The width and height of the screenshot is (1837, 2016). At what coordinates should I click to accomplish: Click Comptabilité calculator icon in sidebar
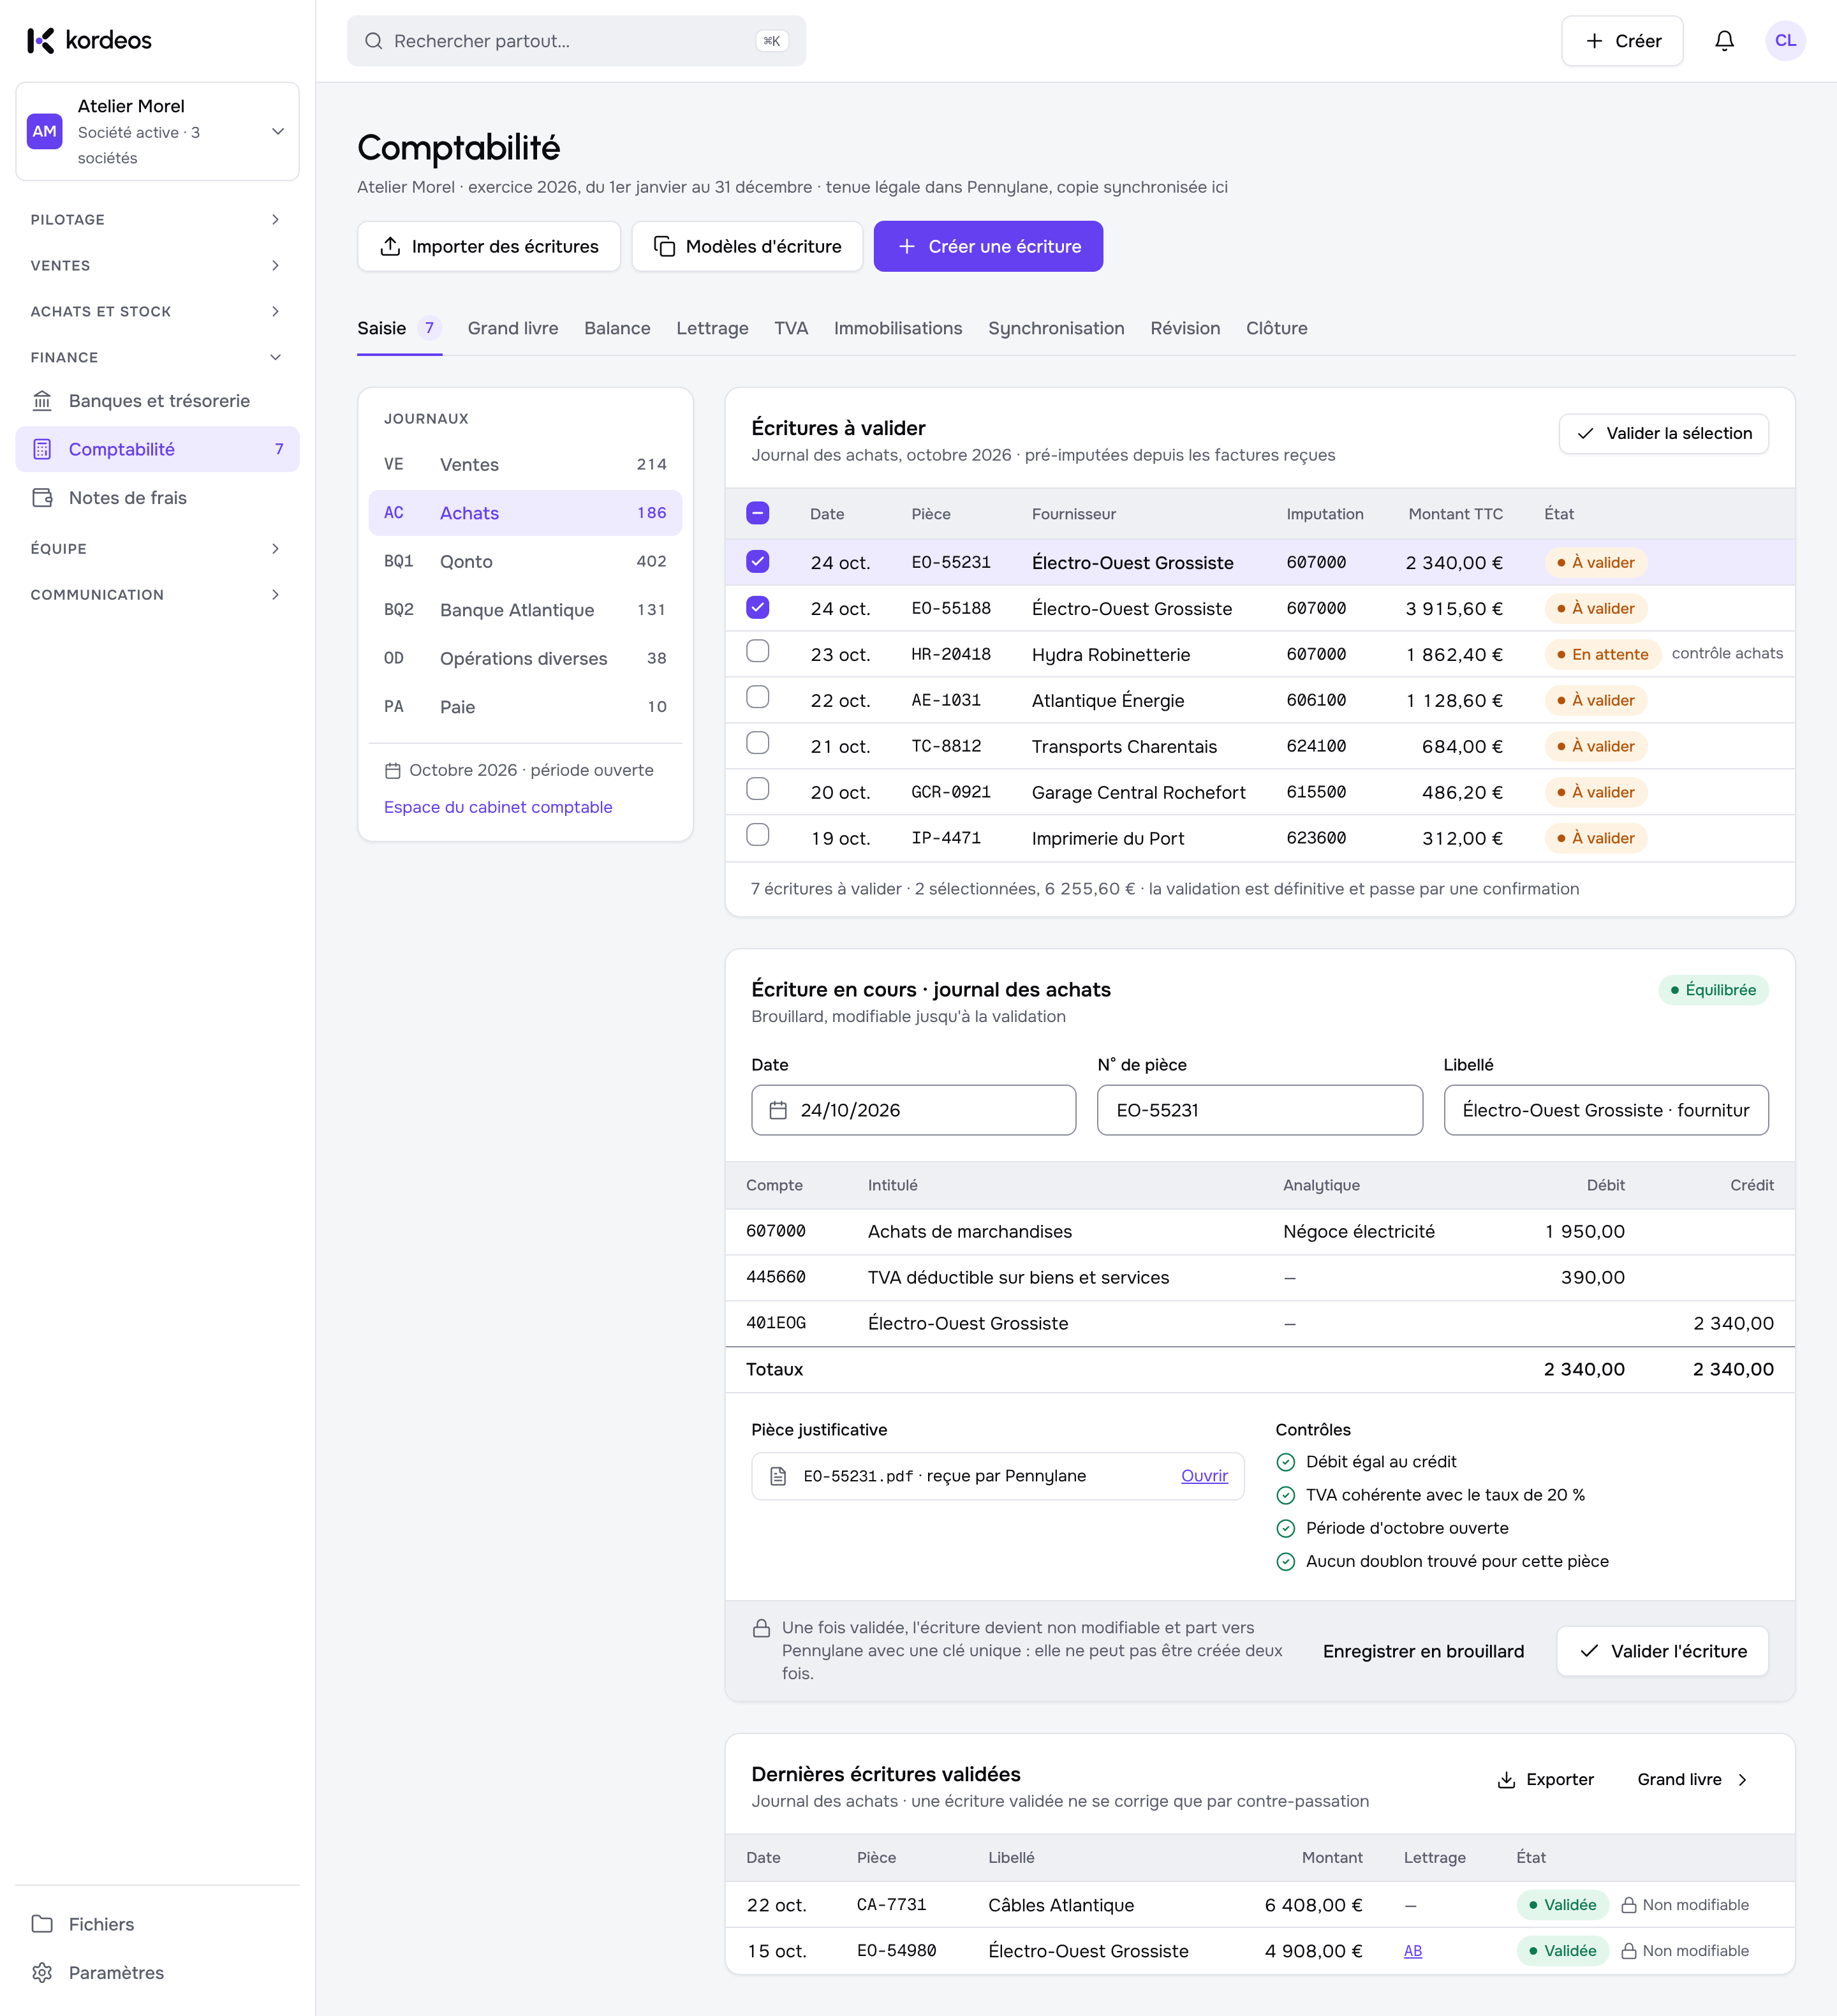[42, 449]
